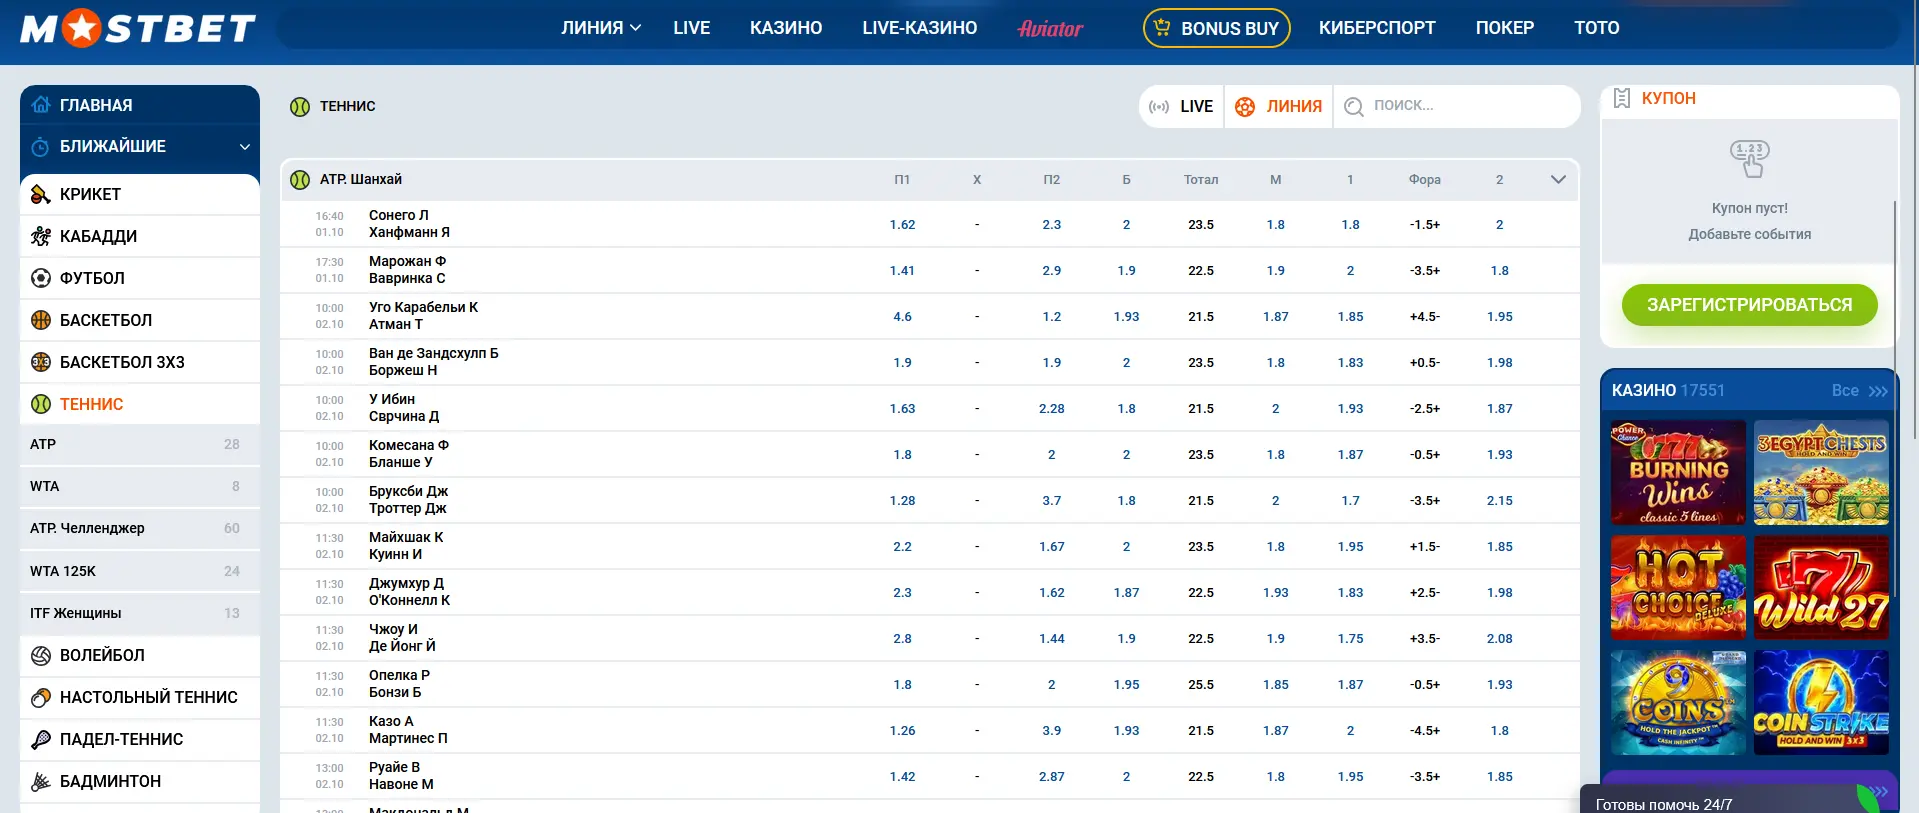Collapse the ATP. Шанхай league chevron

pyautogui.click(x=1558, y=180)
